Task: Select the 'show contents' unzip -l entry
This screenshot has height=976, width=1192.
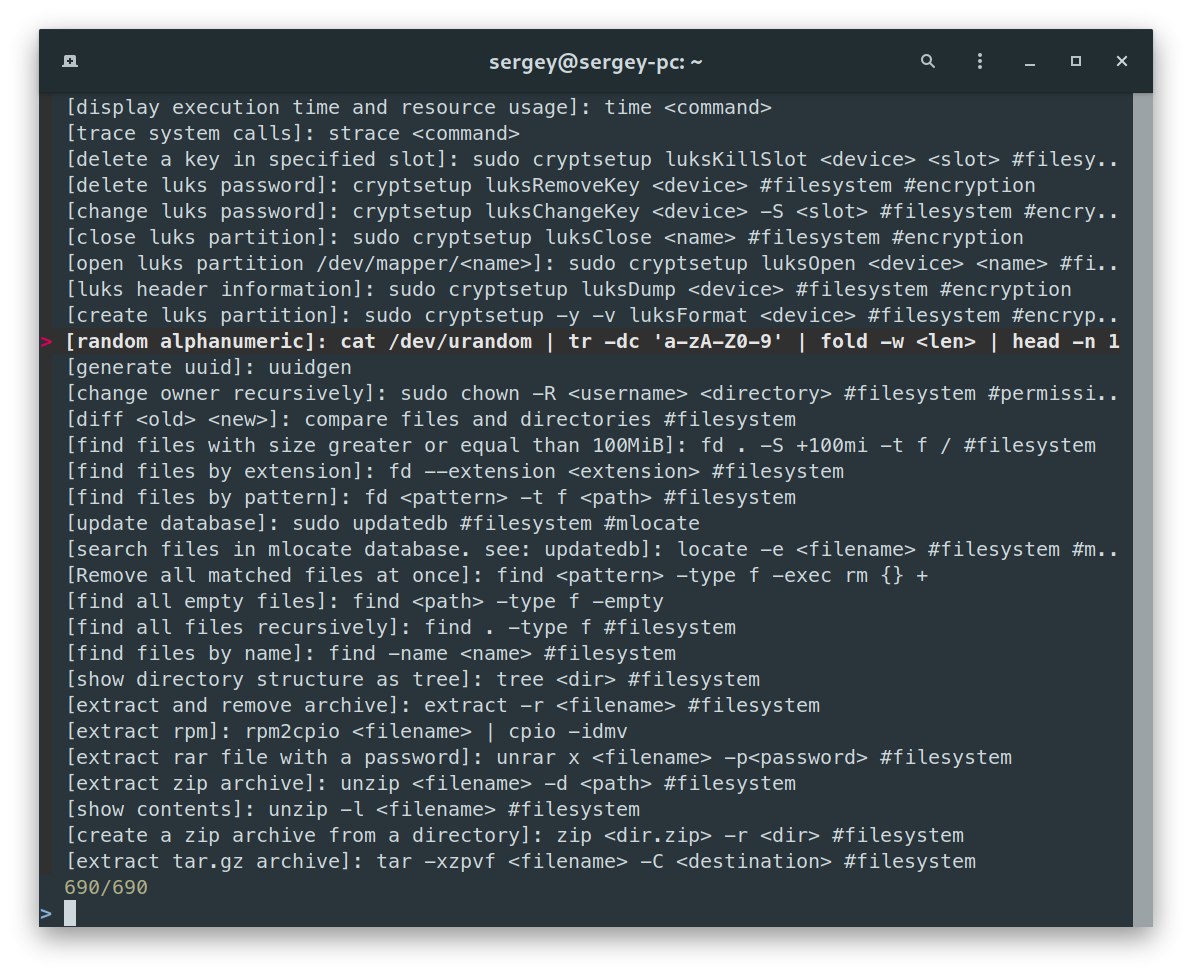Action: point(353,809)
